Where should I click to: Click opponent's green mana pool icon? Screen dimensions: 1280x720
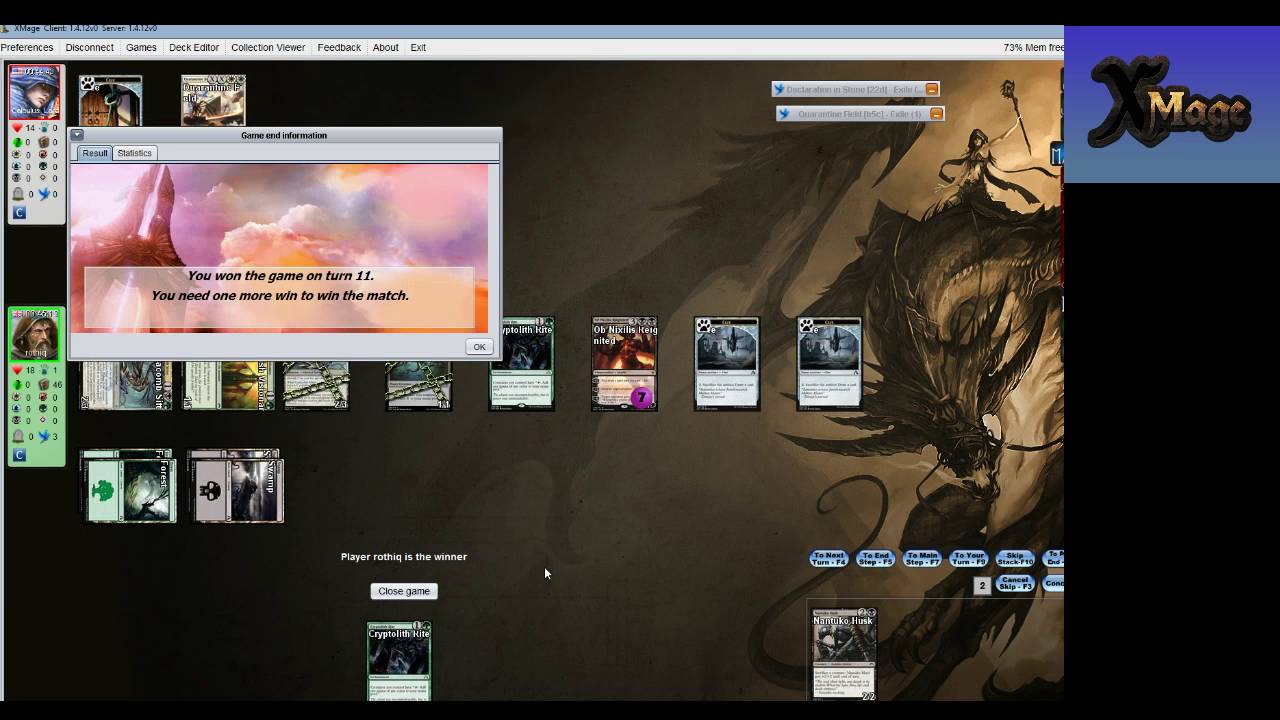point(17,142)
